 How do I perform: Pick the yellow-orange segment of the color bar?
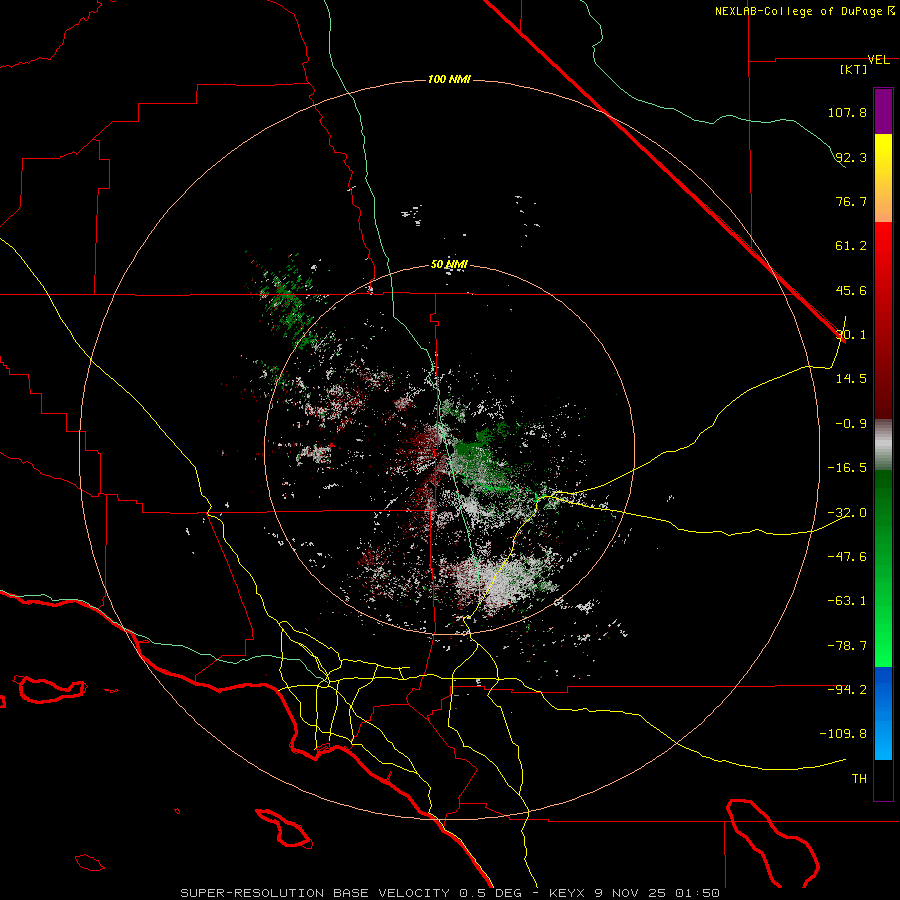[883, 178]
